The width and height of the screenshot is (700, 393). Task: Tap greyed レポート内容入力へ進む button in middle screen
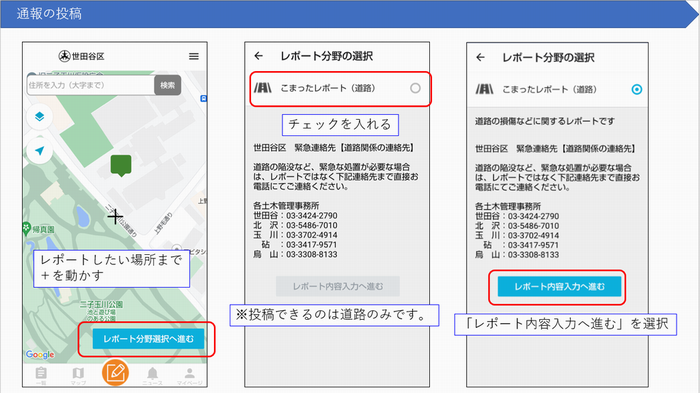tap(338, 286)
